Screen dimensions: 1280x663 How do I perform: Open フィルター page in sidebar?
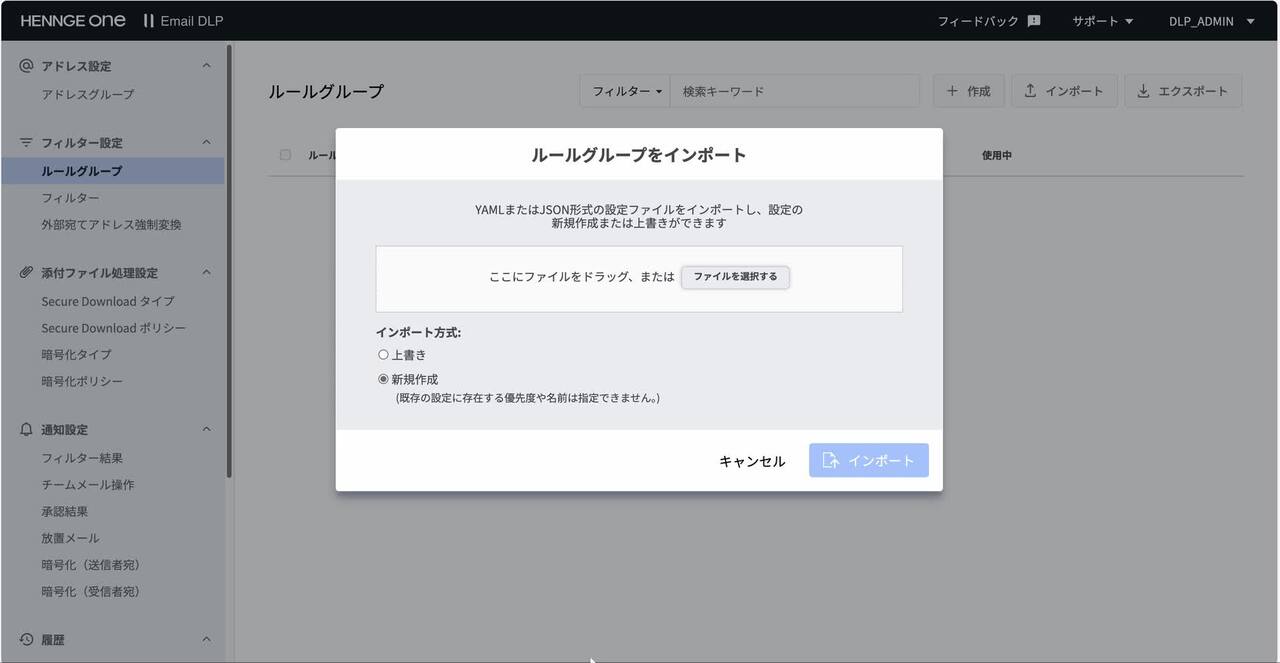tap(70, 198)
